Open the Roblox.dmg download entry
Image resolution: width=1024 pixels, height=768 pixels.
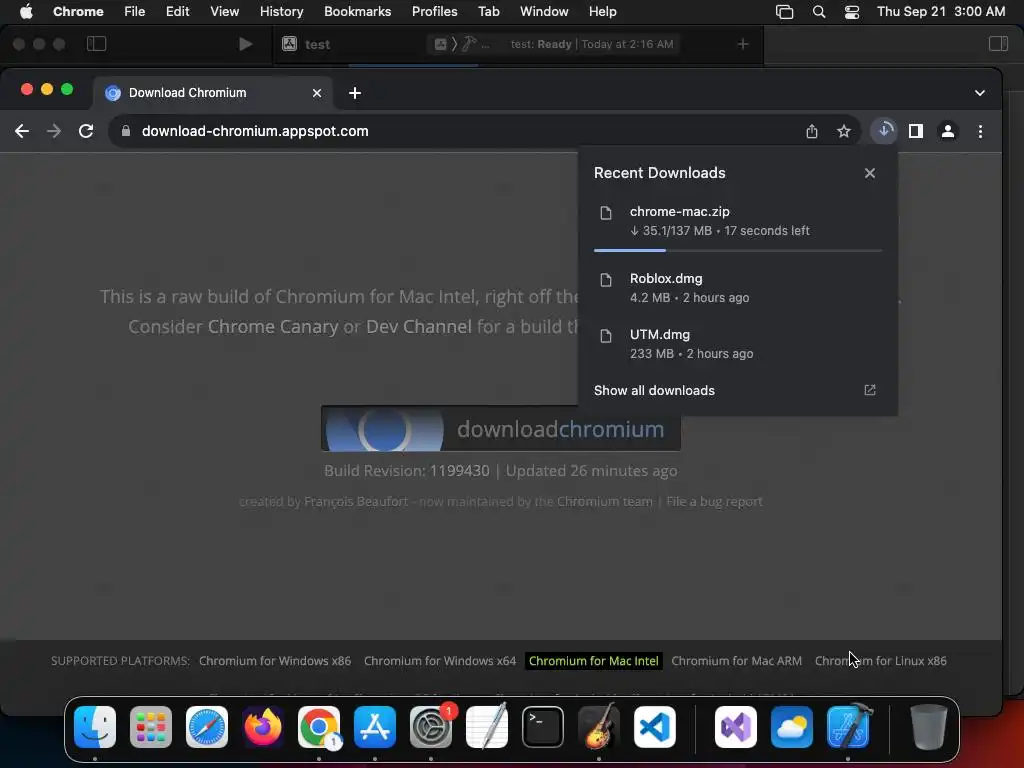coord(737,287)
